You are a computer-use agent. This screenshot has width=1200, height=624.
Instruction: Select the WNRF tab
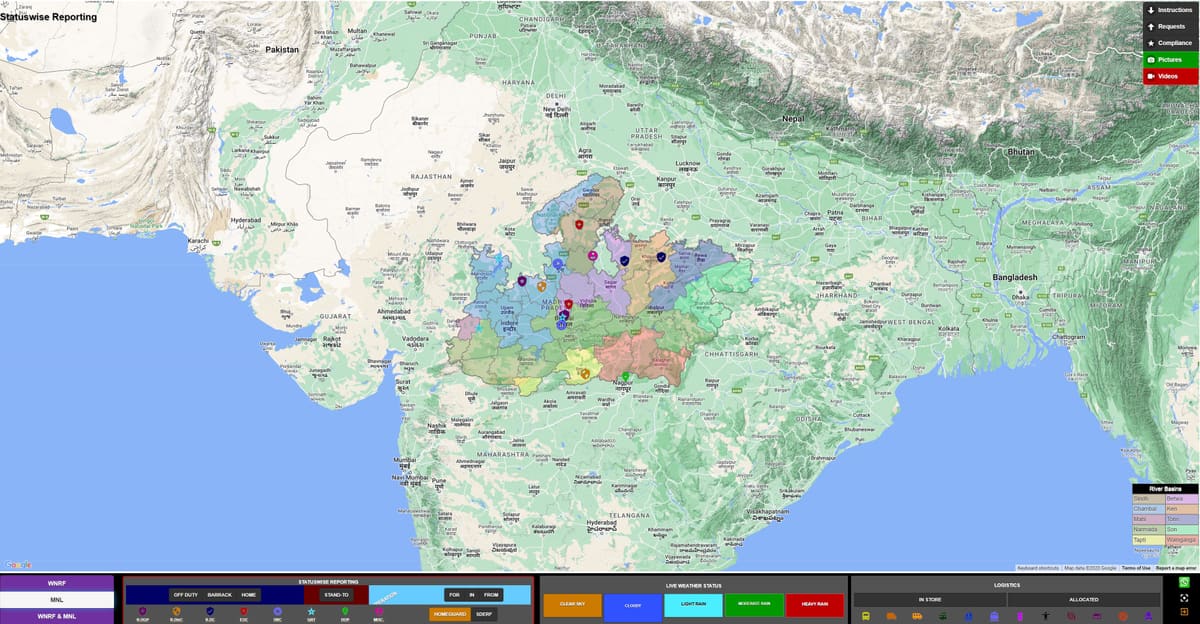click(57, 583)
